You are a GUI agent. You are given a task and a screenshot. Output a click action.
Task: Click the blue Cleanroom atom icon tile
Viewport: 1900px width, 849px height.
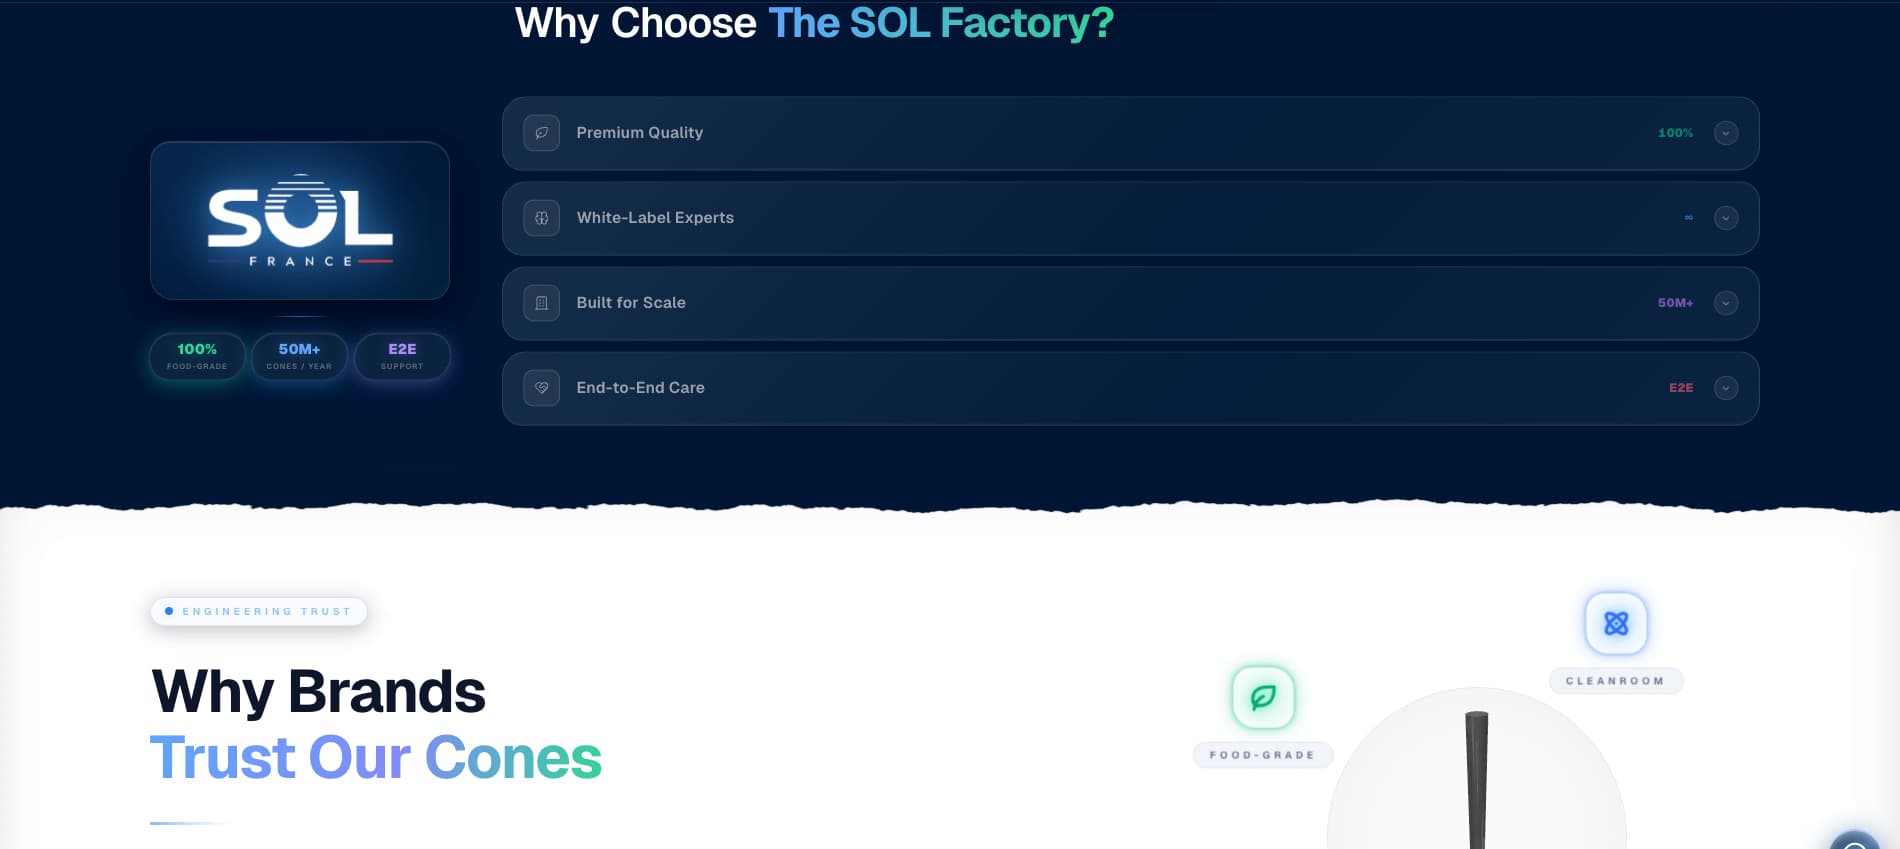point(1616,623)
